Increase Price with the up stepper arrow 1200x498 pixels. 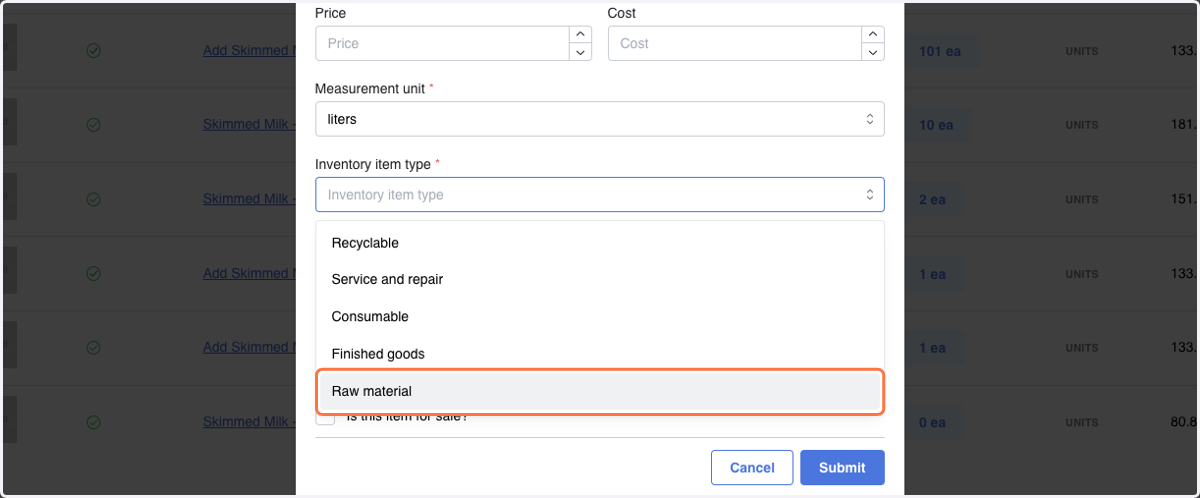pos(580,35)
